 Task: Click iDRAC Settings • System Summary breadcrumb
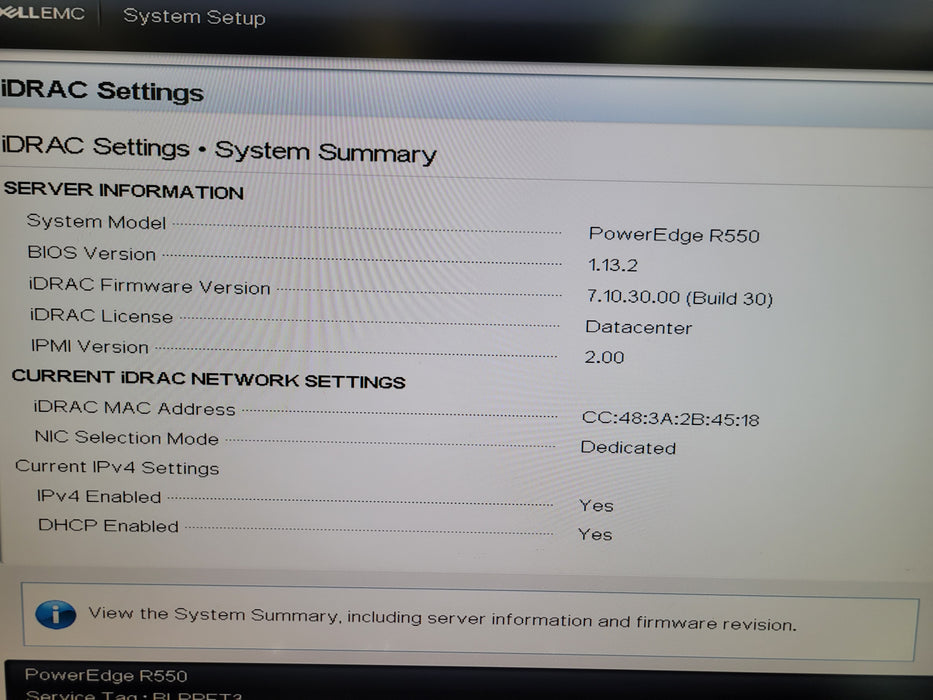[219, 149]
